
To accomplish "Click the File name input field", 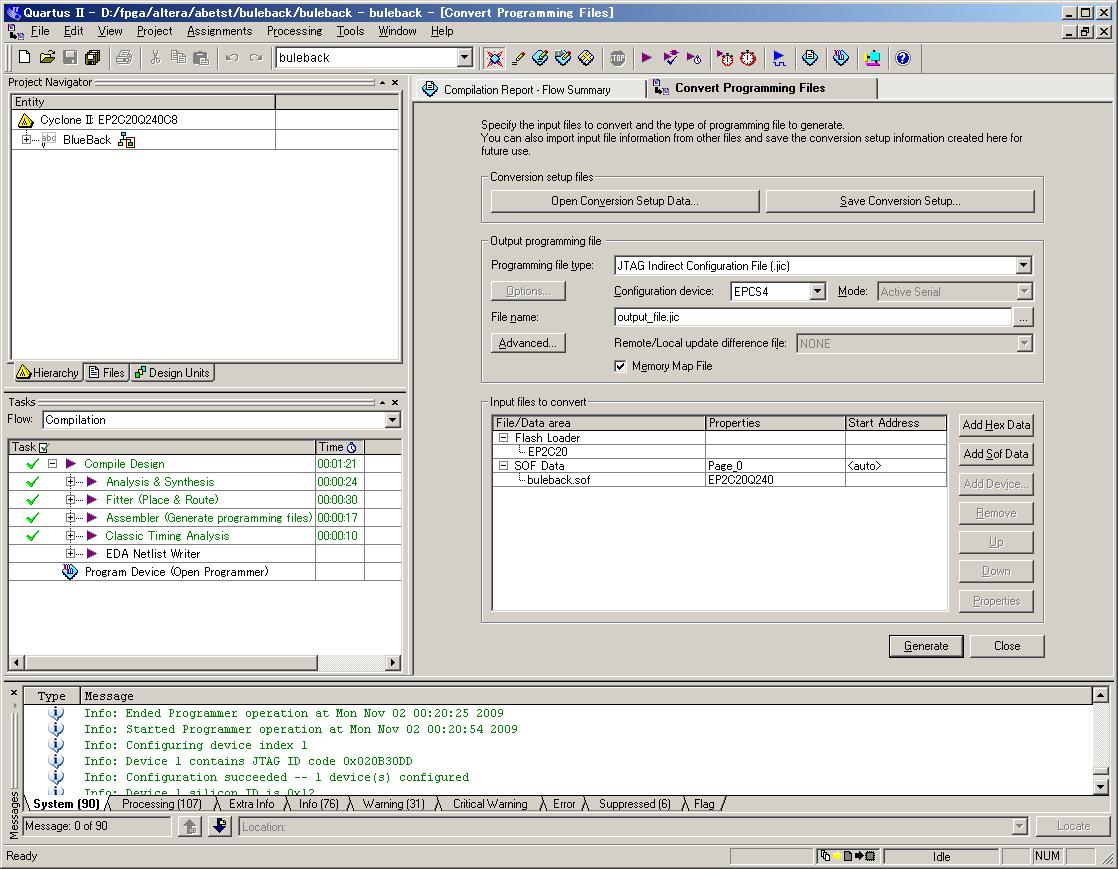I will pyautogui.click(x=812, y=317).
